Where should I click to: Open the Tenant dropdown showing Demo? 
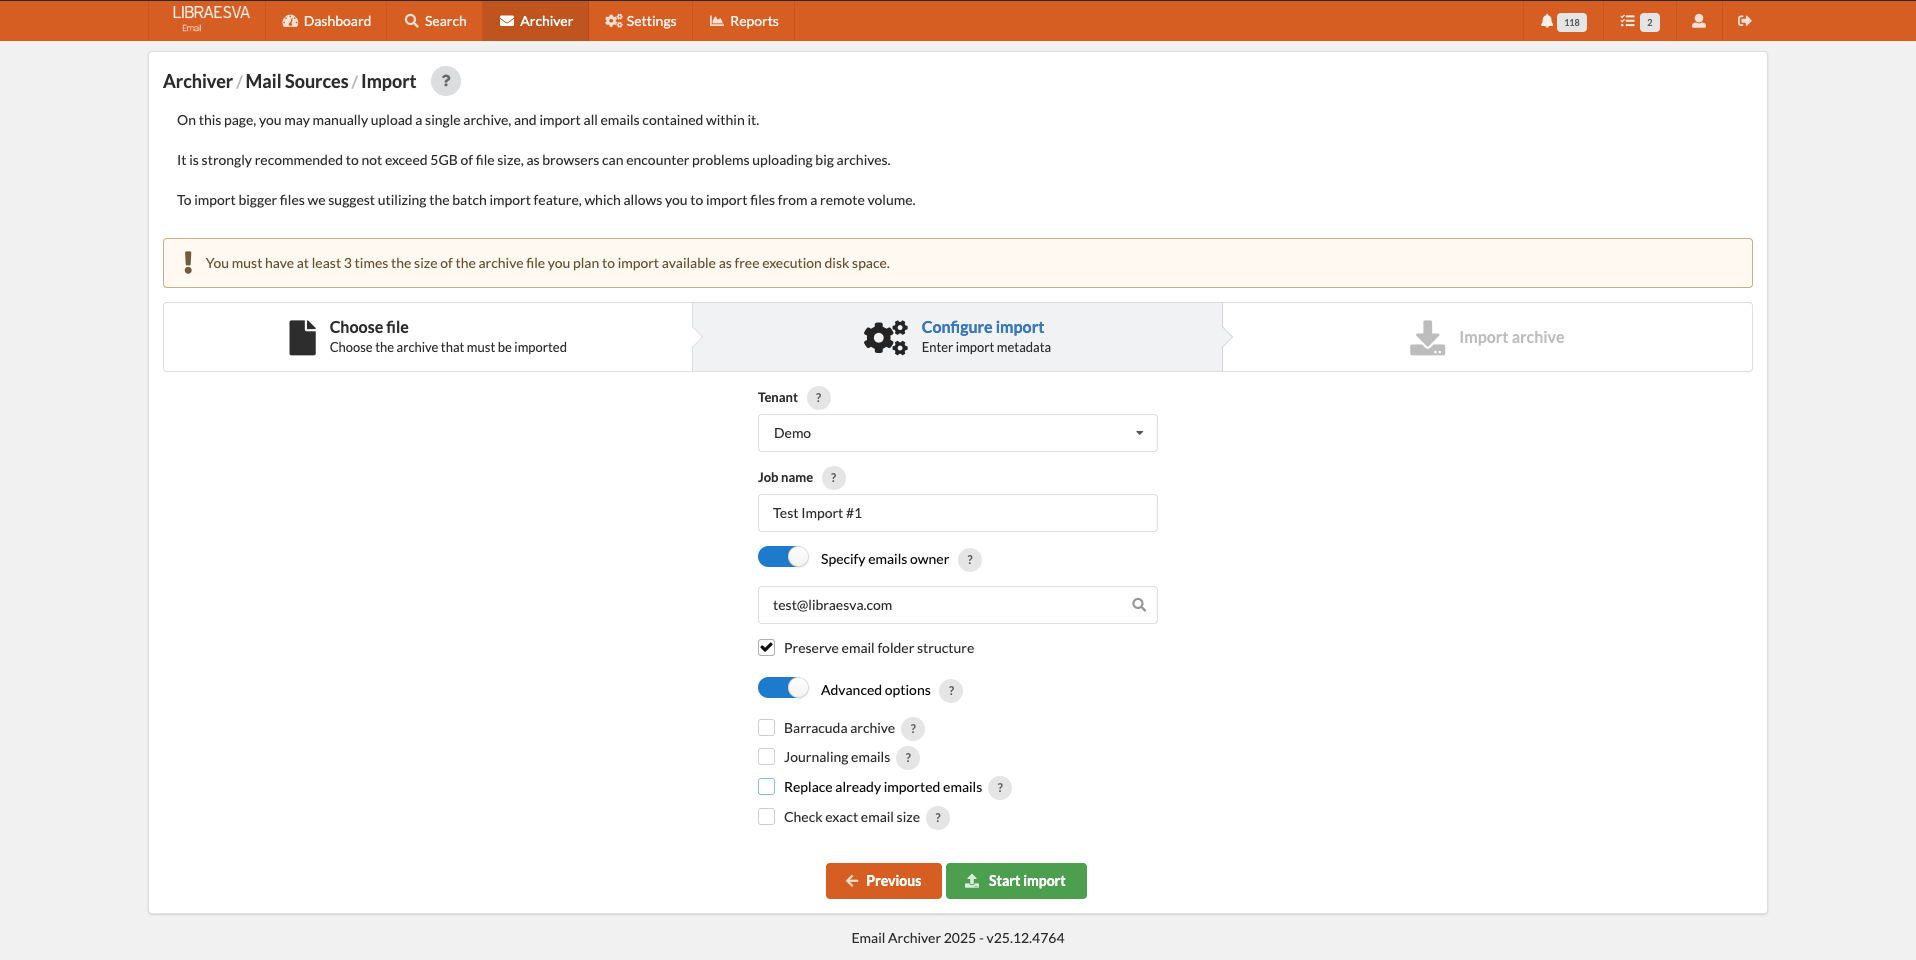click(x=958, y=433)
